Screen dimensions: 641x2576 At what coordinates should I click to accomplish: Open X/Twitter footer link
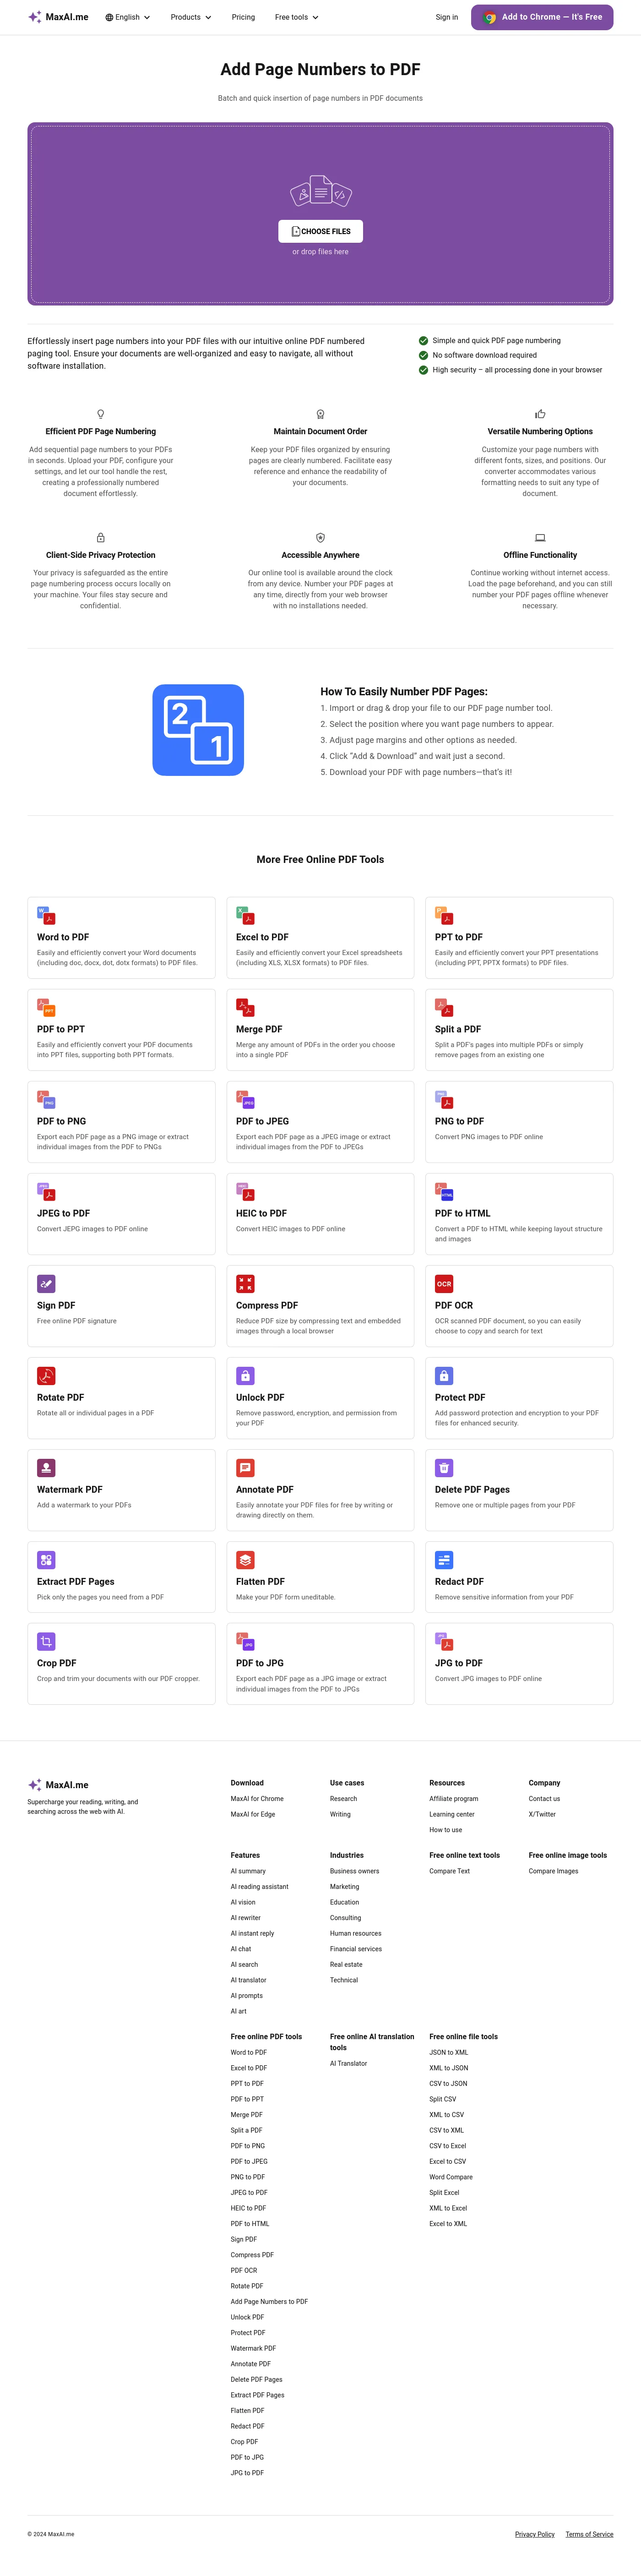click(542, 1814)
